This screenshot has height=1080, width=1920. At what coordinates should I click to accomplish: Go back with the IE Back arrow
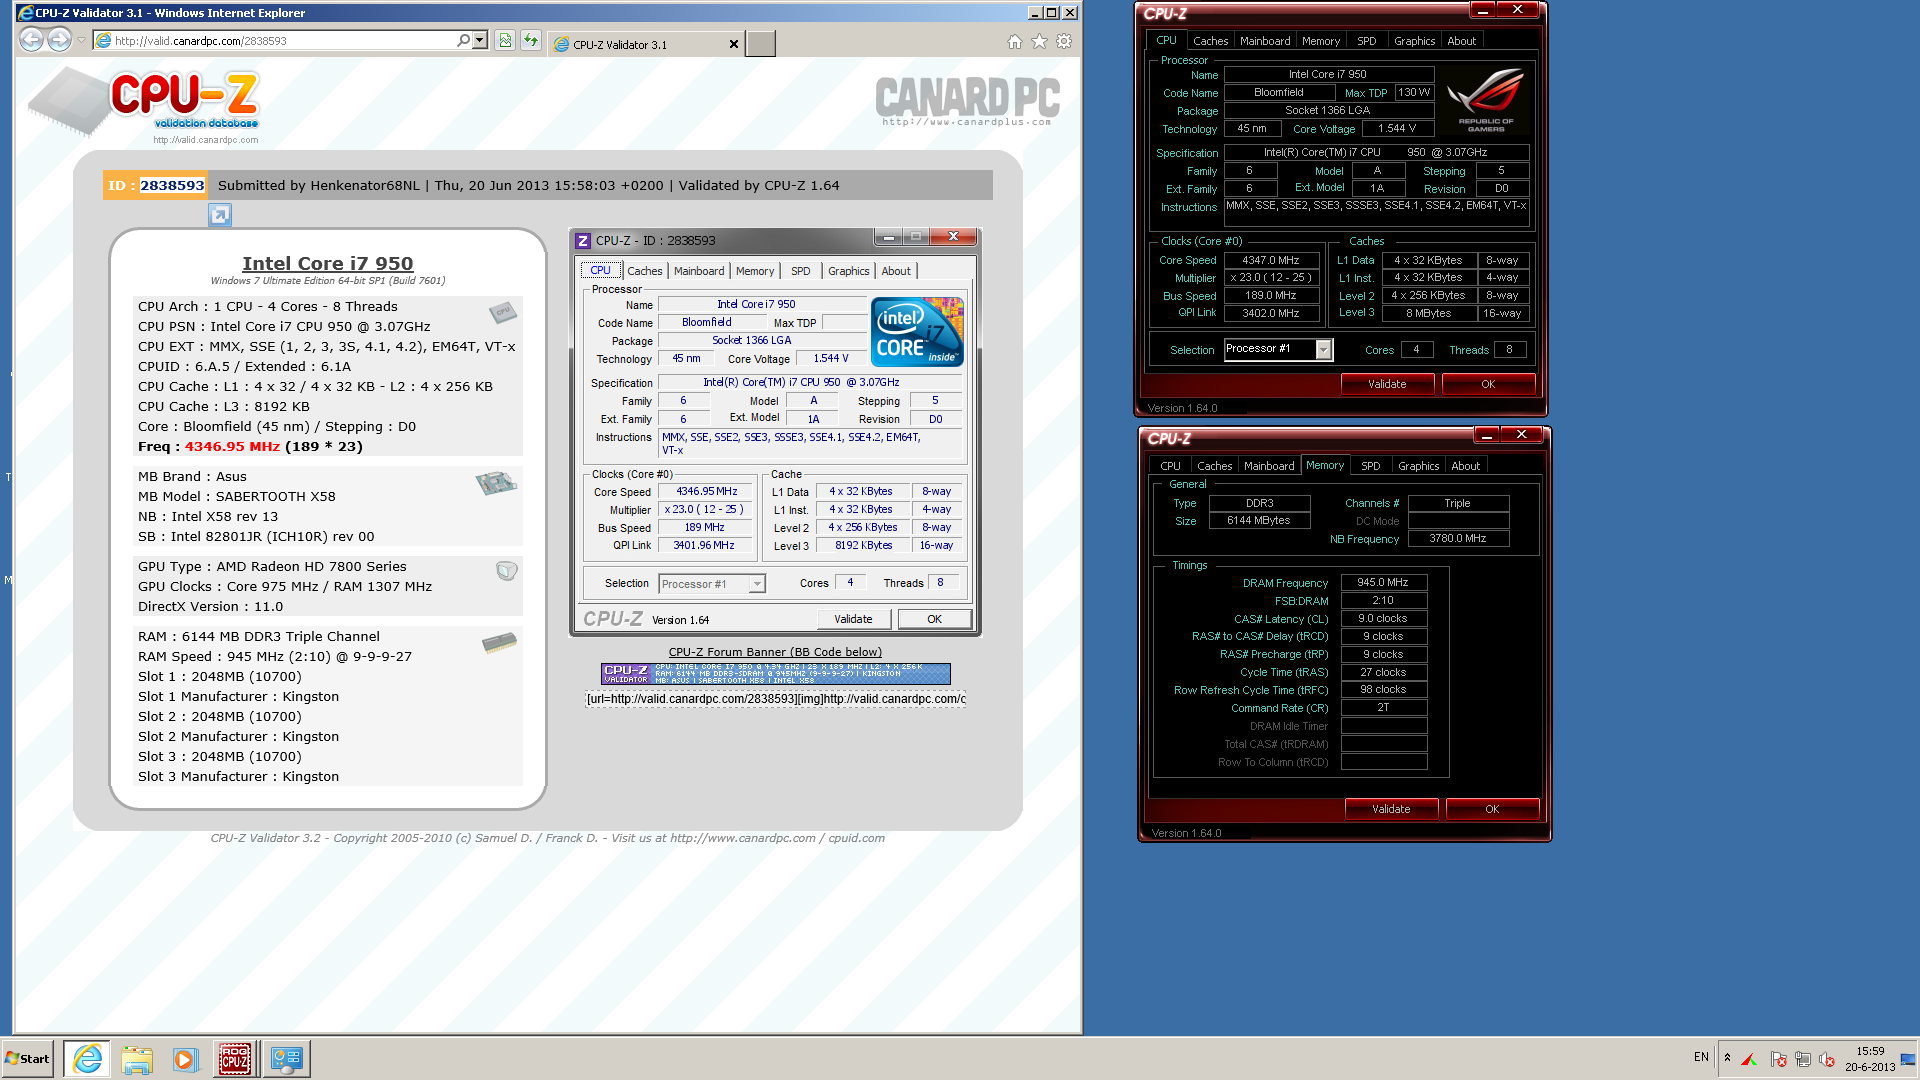(32, 40)
